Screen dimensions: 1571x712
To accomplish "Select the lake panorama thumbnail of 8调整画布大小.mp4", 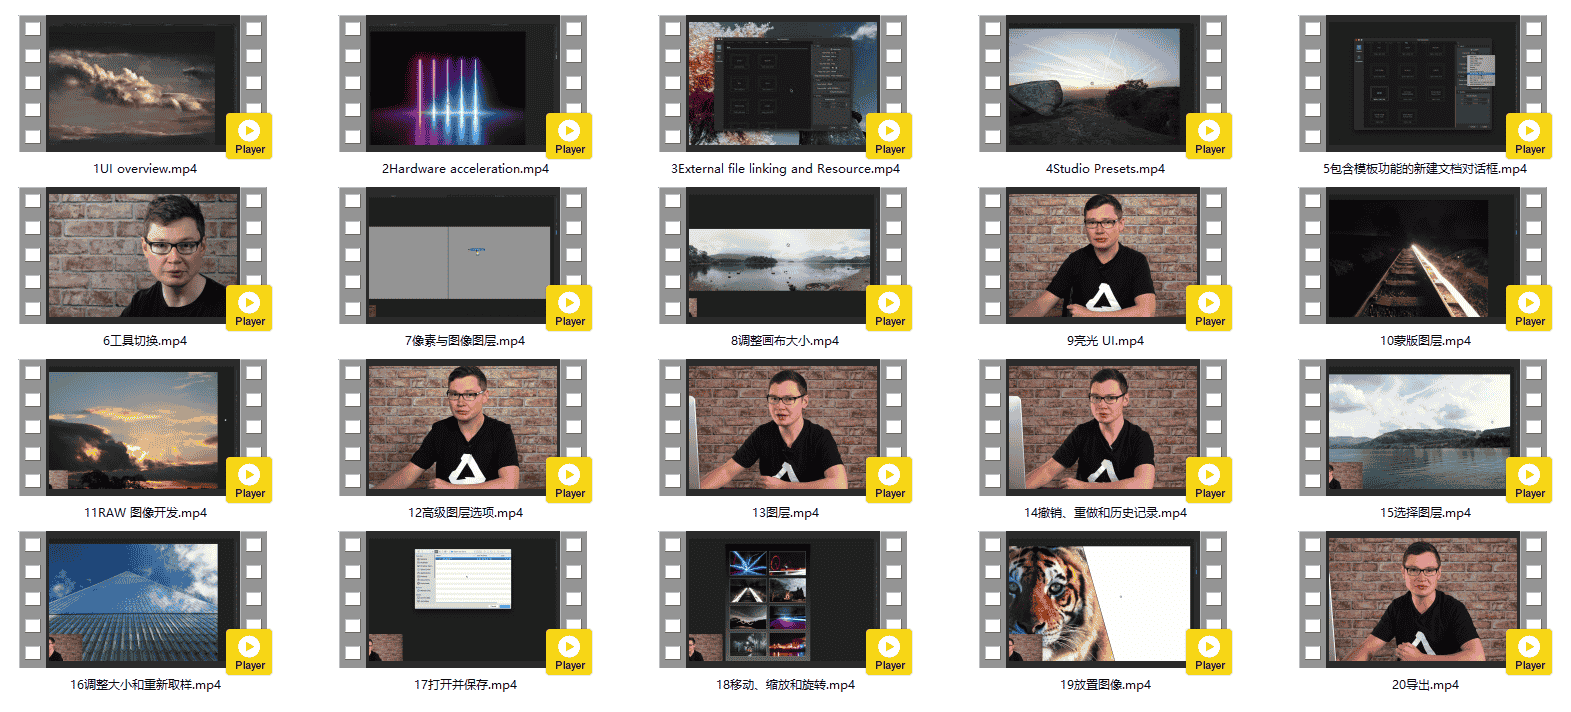I will tap(783, 256).
